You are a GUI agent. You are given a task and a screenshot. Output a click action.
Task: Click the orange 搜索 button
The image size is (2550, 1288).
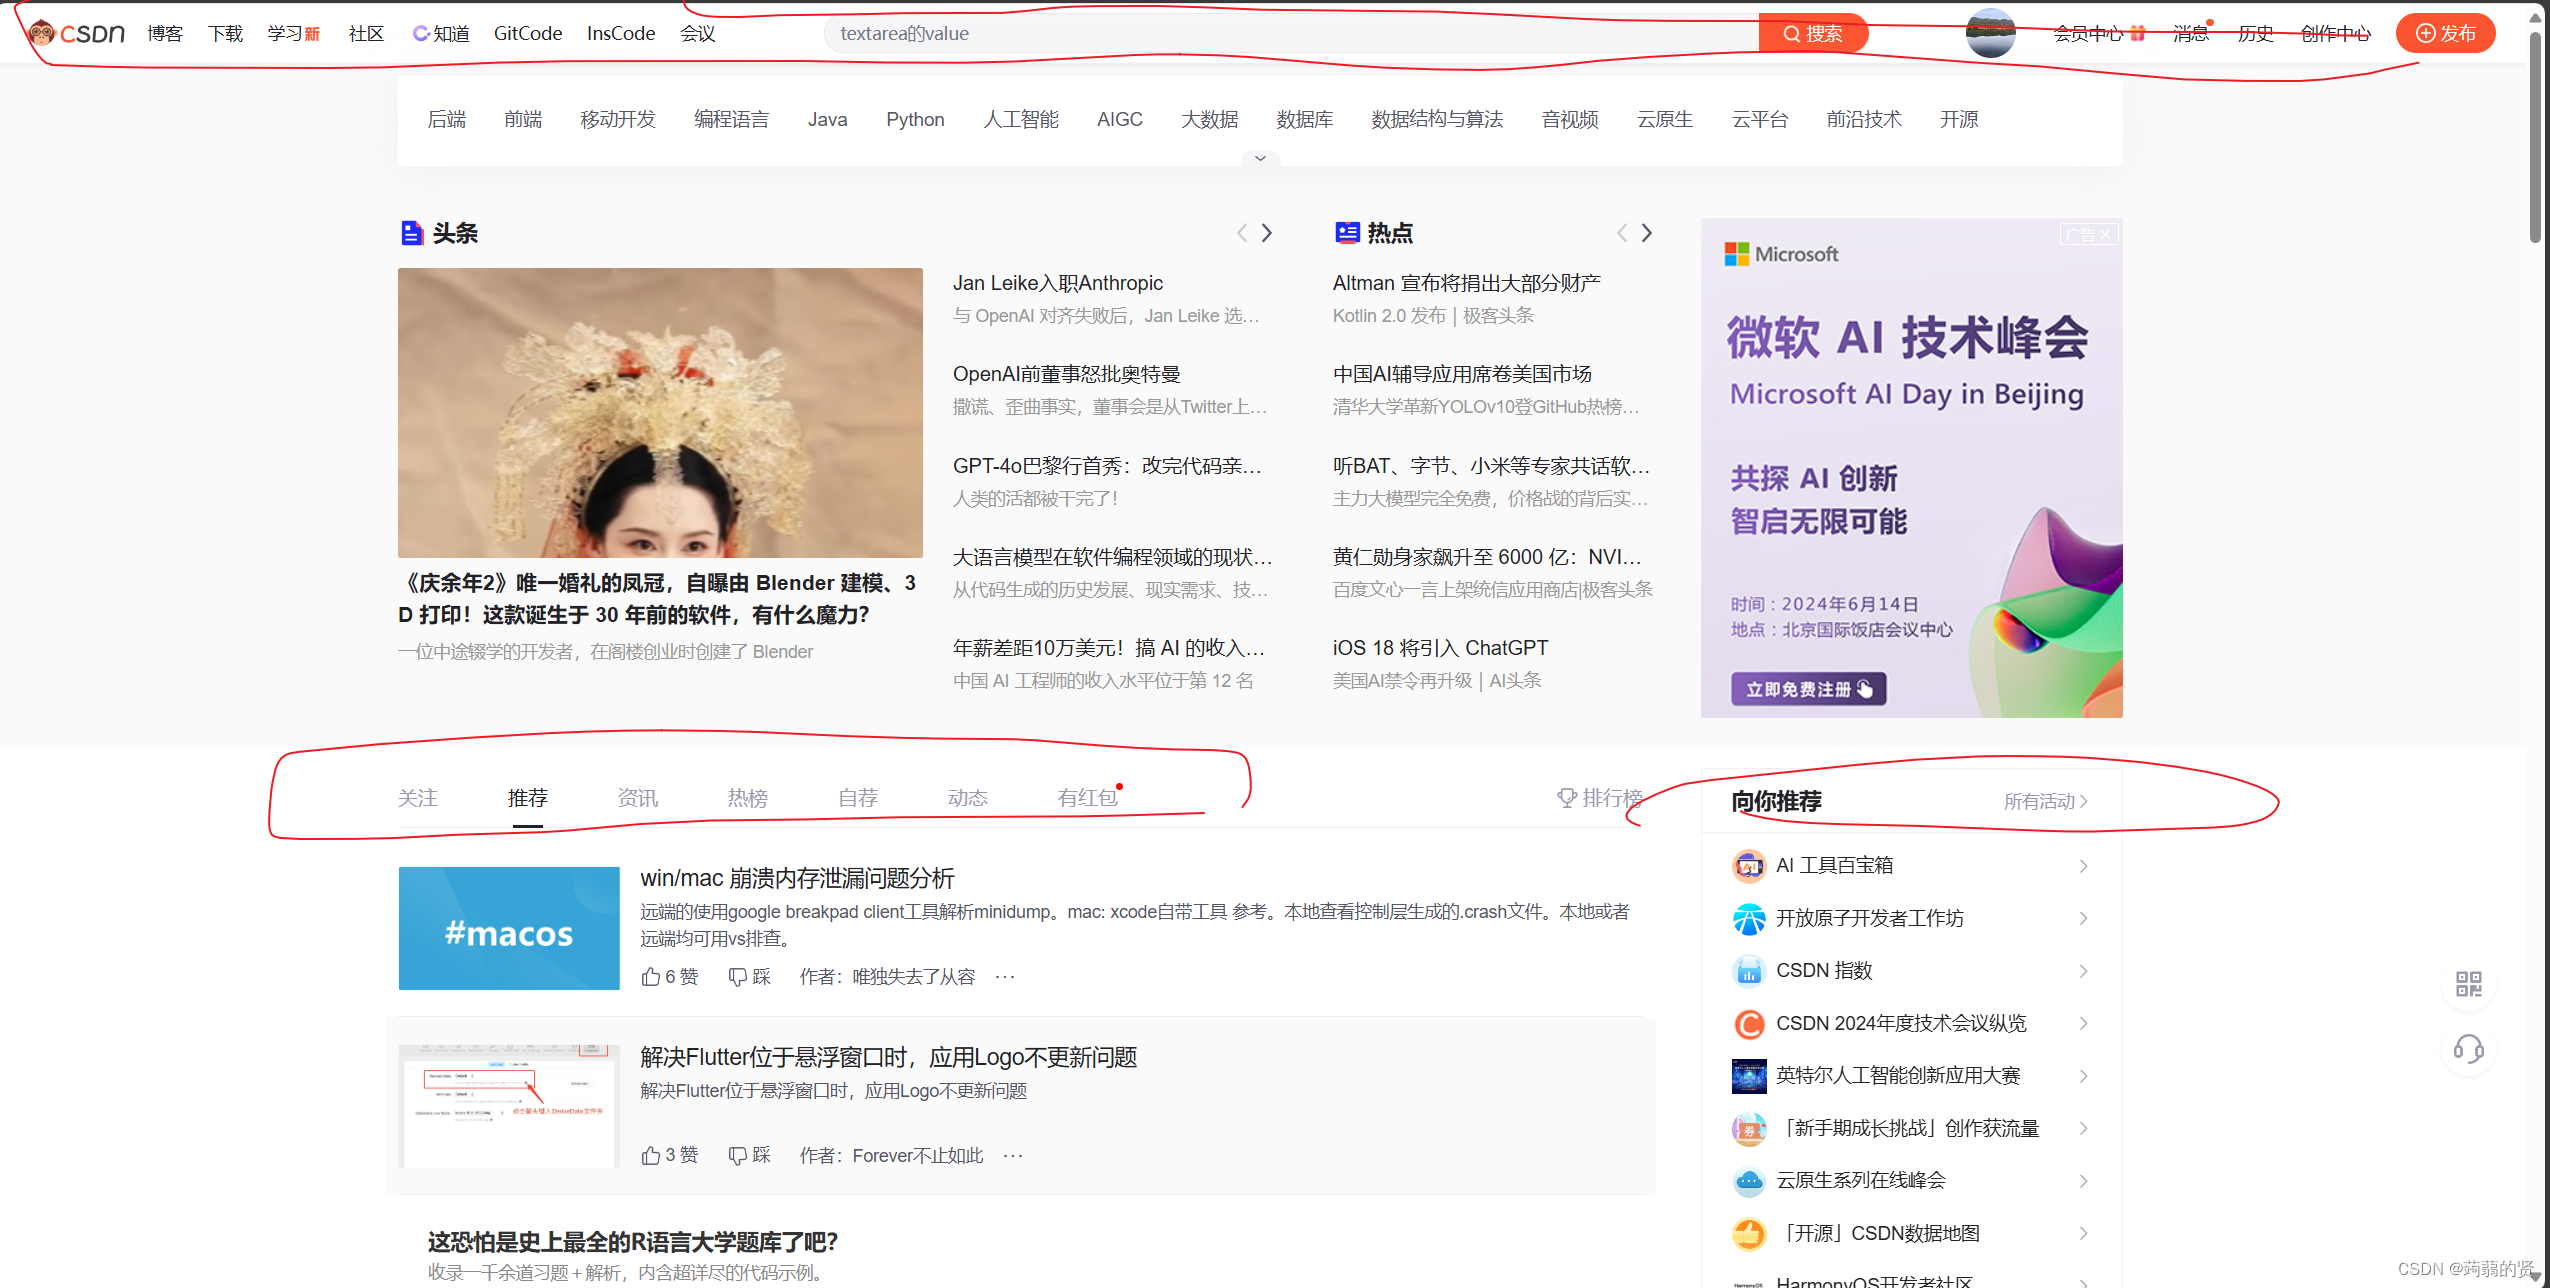(x=1812, y=33)
